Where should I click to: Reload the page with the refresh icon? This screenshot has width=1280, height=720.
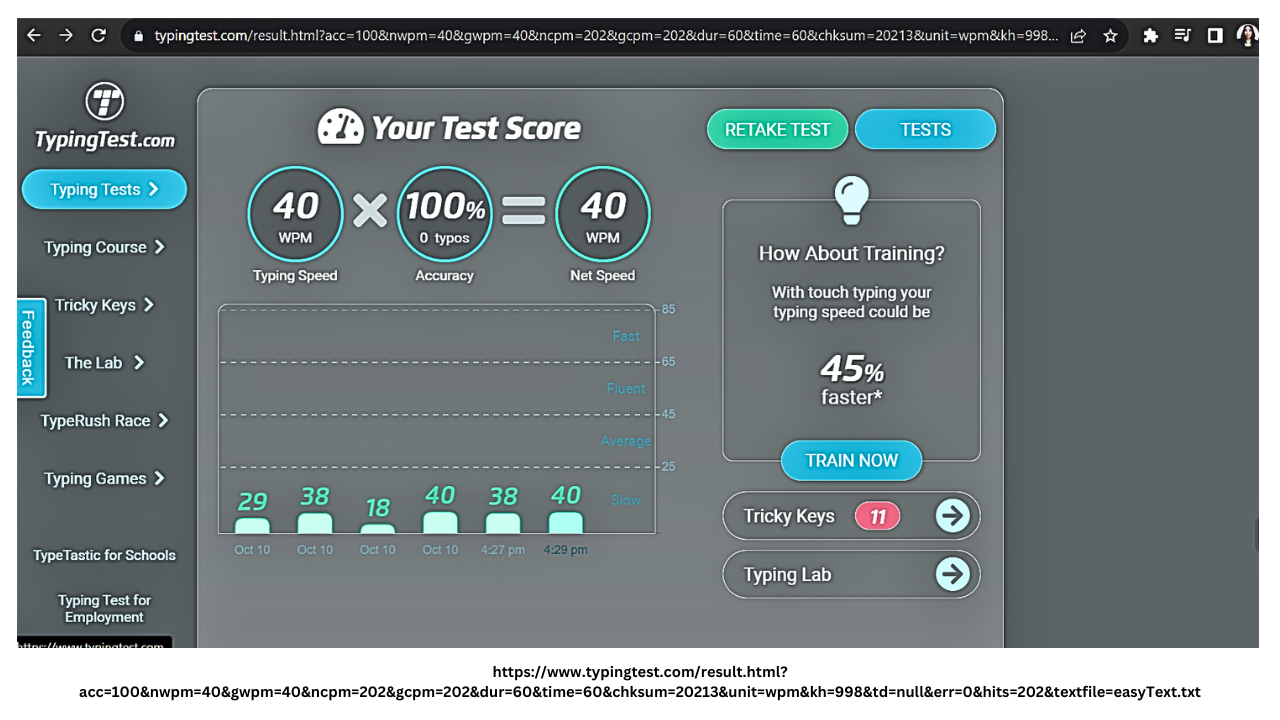click(98, 36)
